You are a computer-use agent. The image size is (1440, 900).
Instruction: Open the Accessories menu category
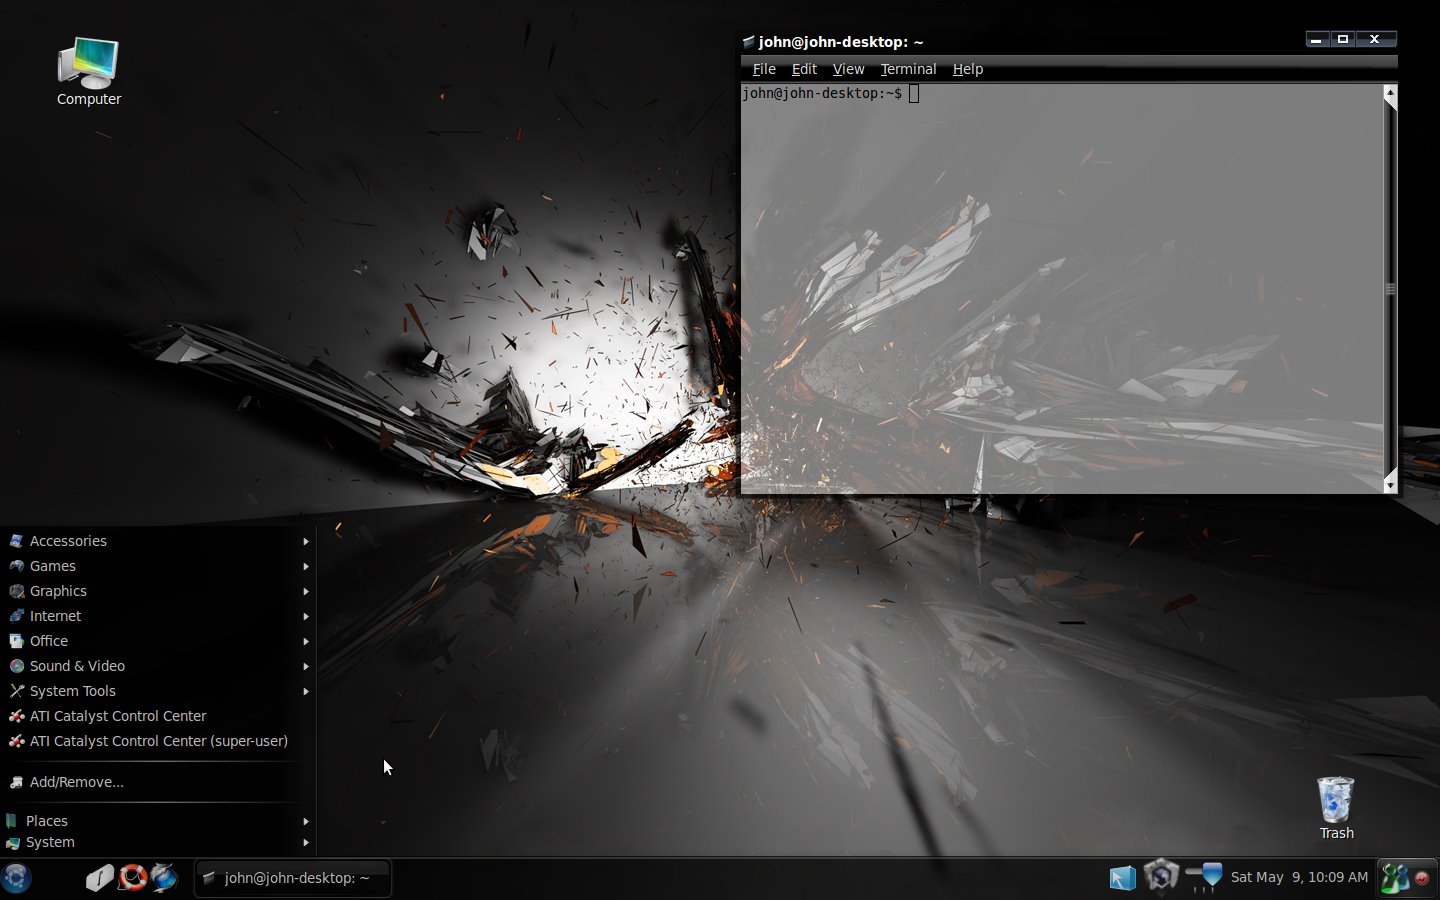point(158,541)
